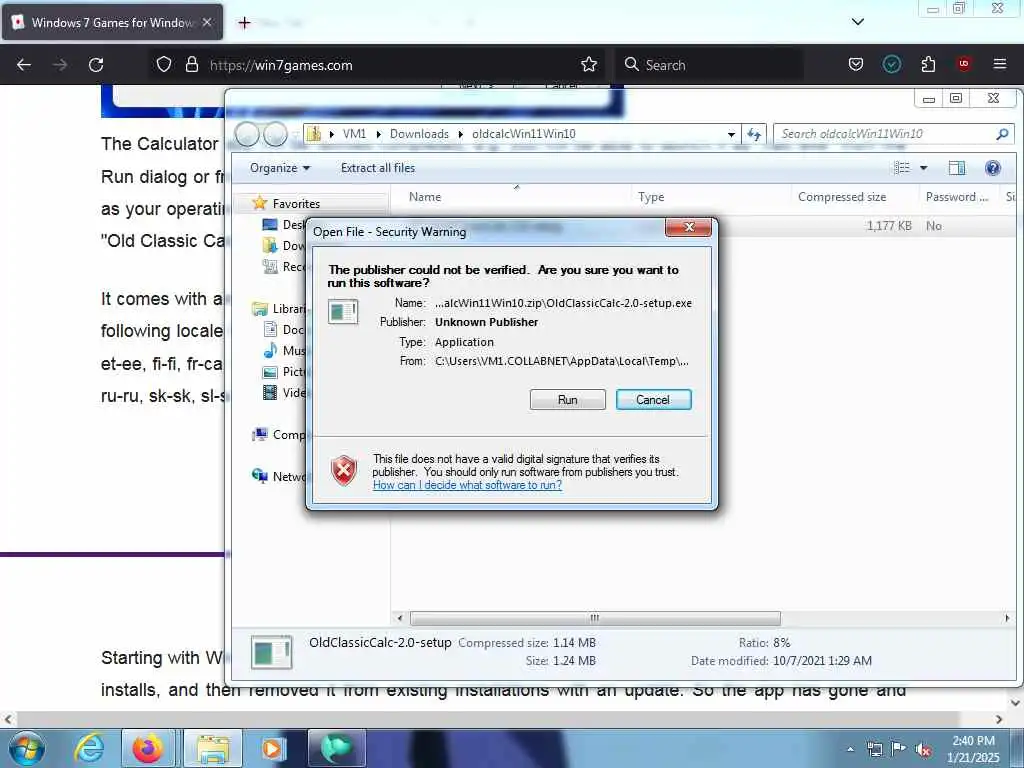Open the Firefox tracking protection shield icon
This screenshot has height=768, width=1024.
164,65
